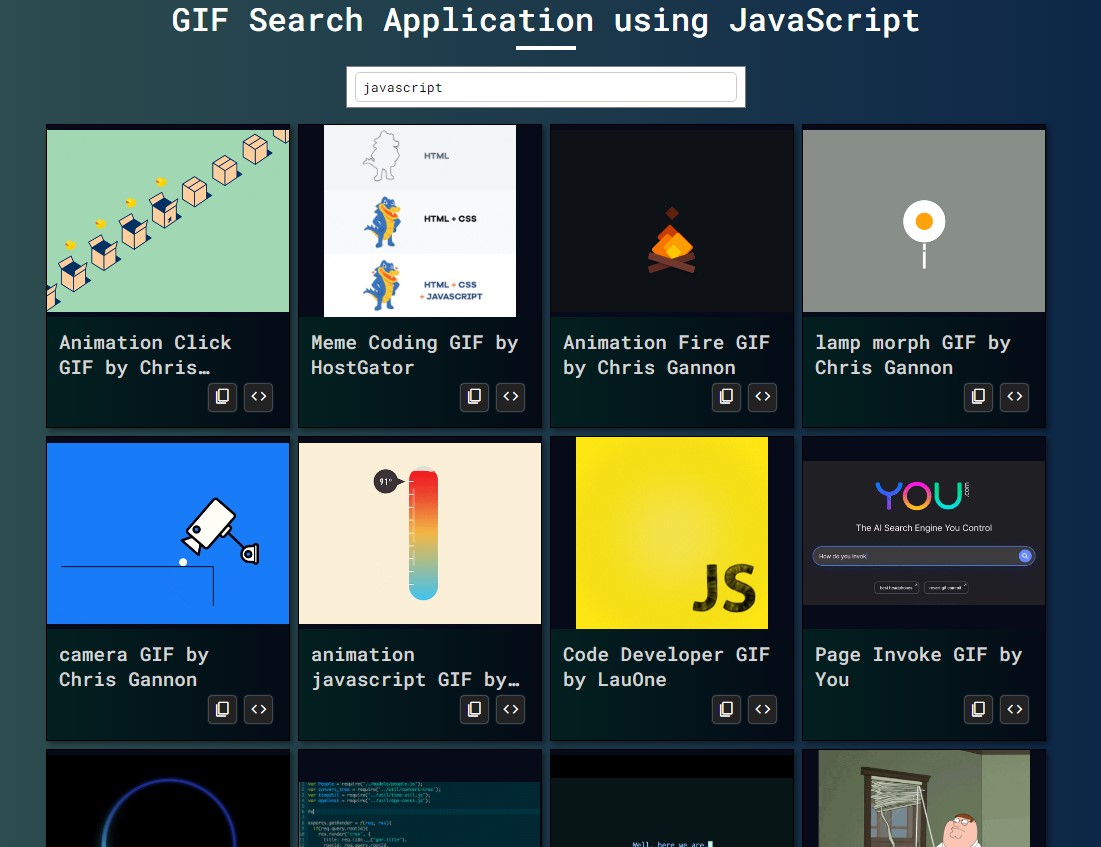Screen dimensions: 1101x847
Task: Get embed code for animation javascript GIF
Action: click(510, 709)
